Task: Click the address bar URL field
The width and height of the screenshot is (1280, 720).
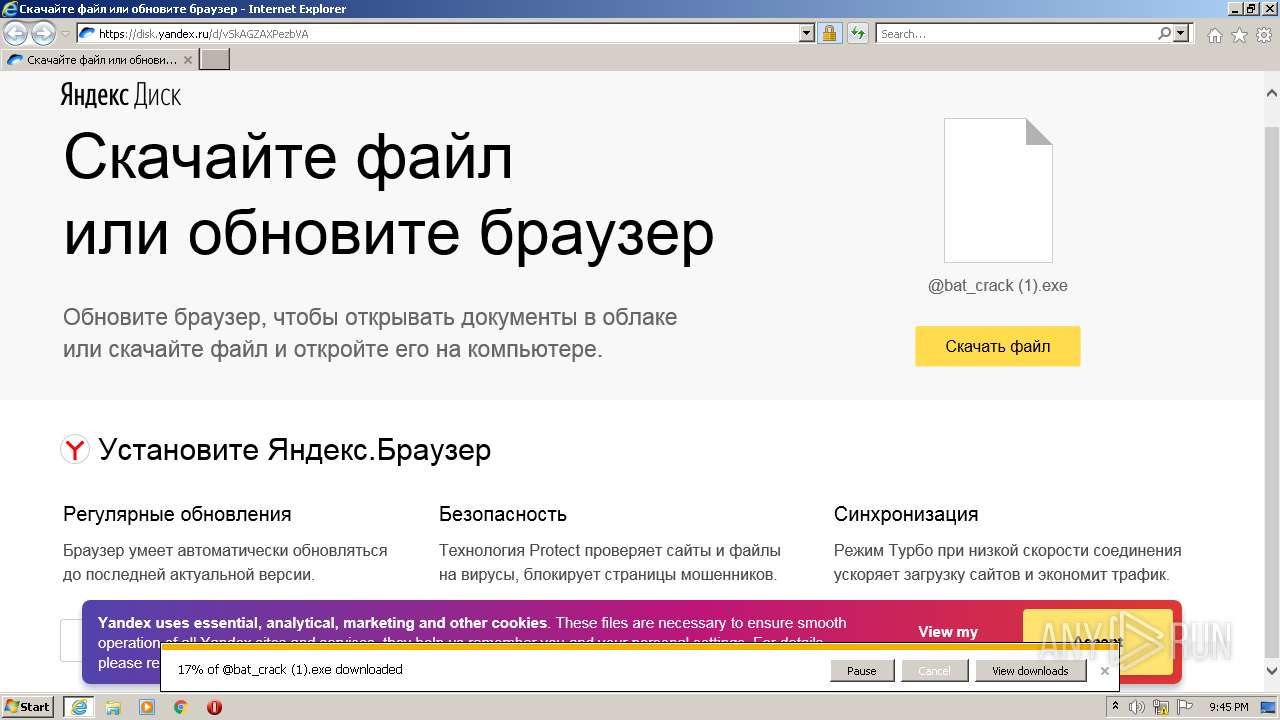Action: point(438,34)
